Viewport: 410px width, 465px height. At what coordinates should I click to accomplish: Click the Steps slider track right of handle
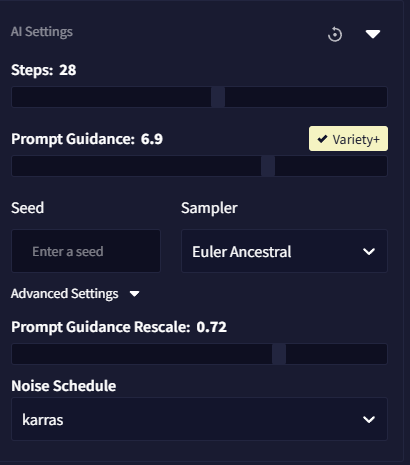(x=306, y=97)
